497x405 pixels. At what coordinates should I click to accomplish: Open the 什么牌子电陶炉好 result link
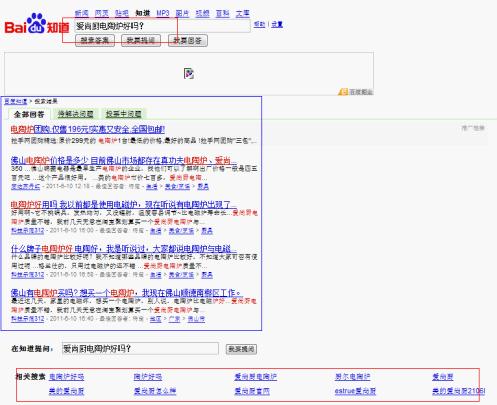pos(124,249)
